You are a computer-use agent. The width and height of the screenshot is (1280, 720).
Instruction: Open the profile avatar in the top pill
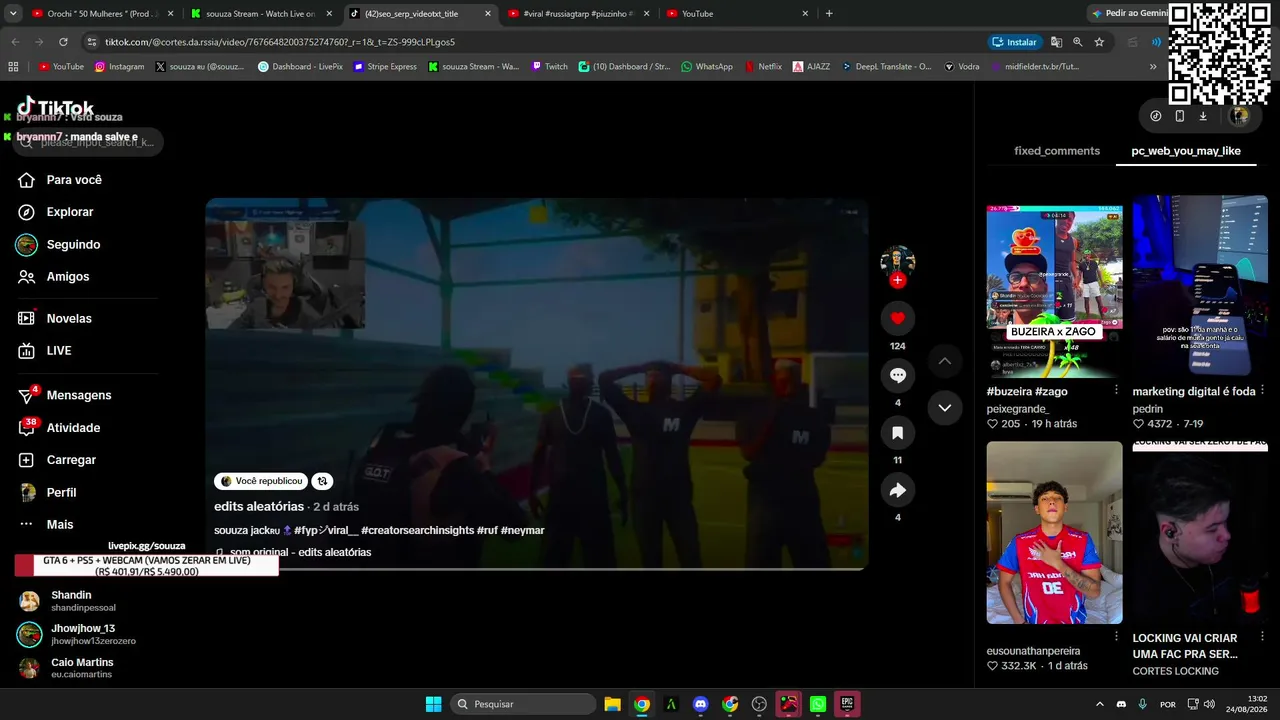[1239, 116]
